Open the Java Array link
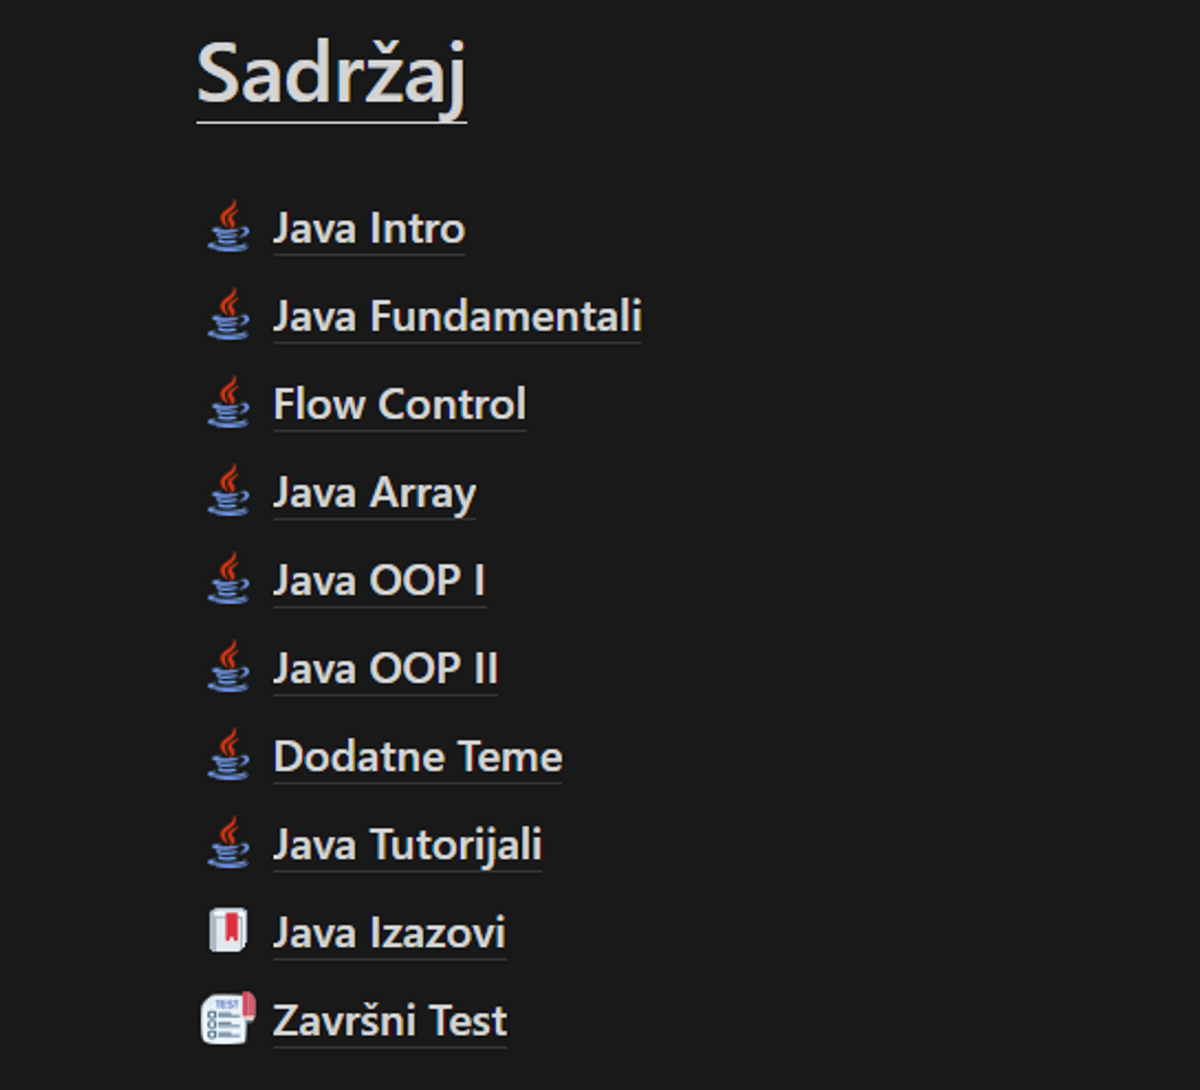Image resolution: width=1200 pixels, height=1090 pixels. click(x=374, y=493)
